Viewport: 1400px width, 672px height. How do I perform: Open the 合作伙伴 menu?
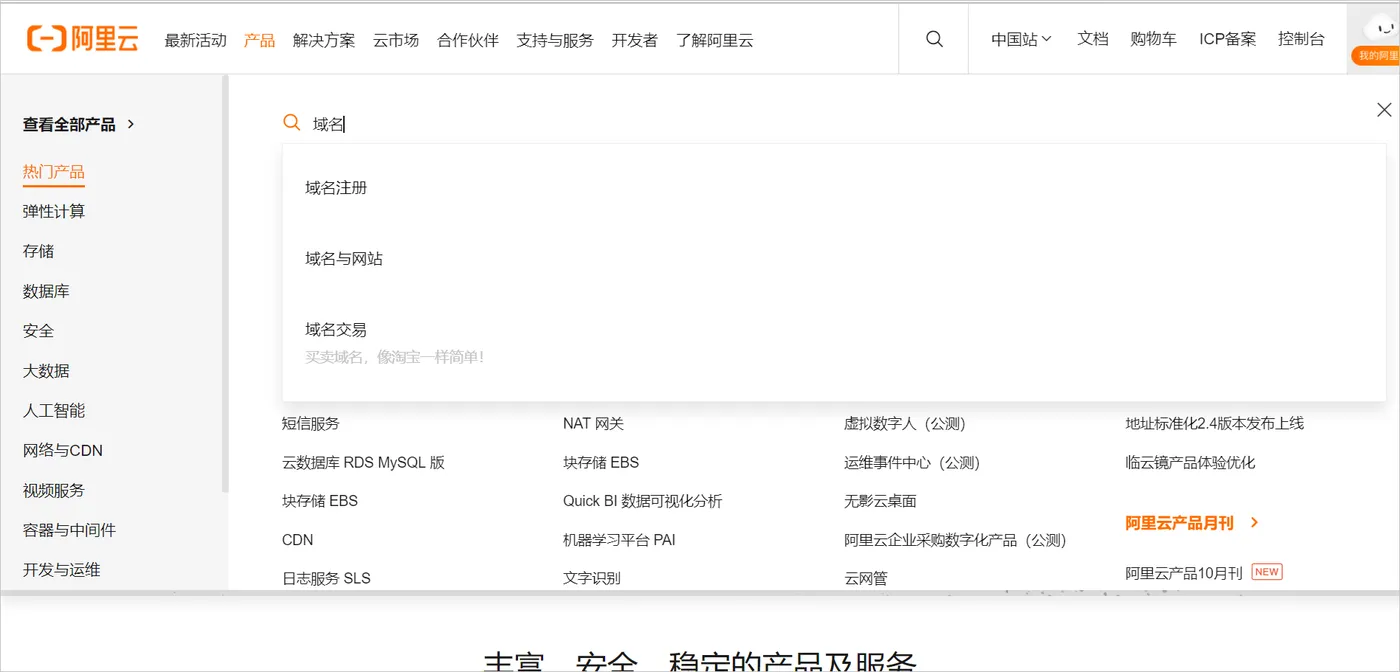point(468,40)
